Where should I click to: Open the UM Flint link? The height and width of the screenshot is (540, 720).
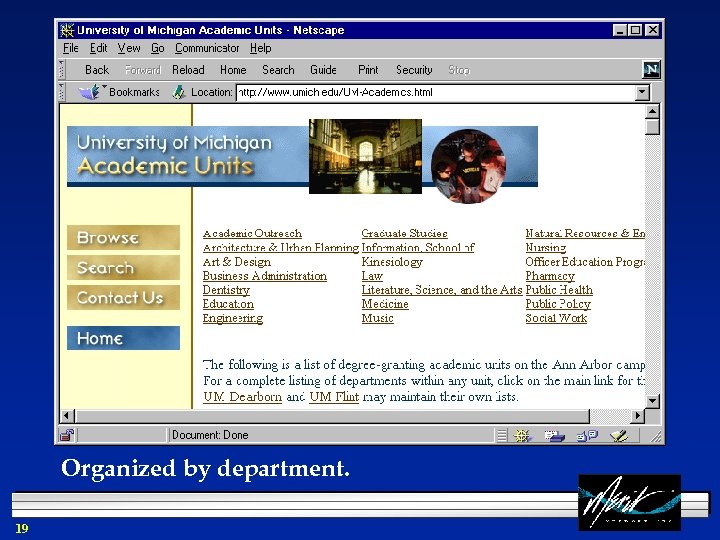[x=334, y=397]
